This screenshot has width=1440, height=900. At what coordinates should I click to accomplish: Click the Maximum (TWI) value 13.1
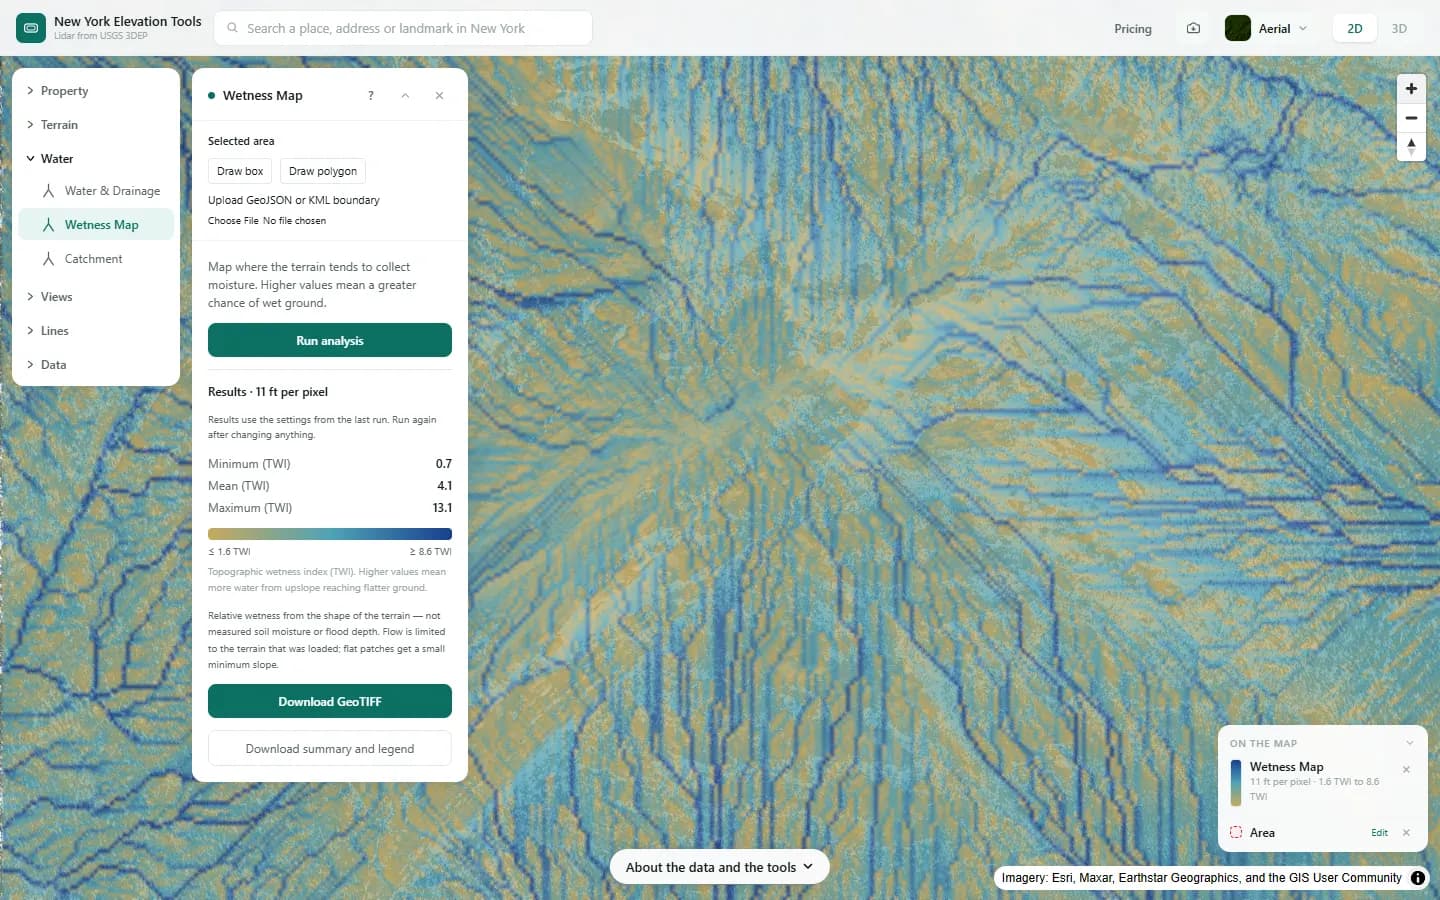coord(442,508)
